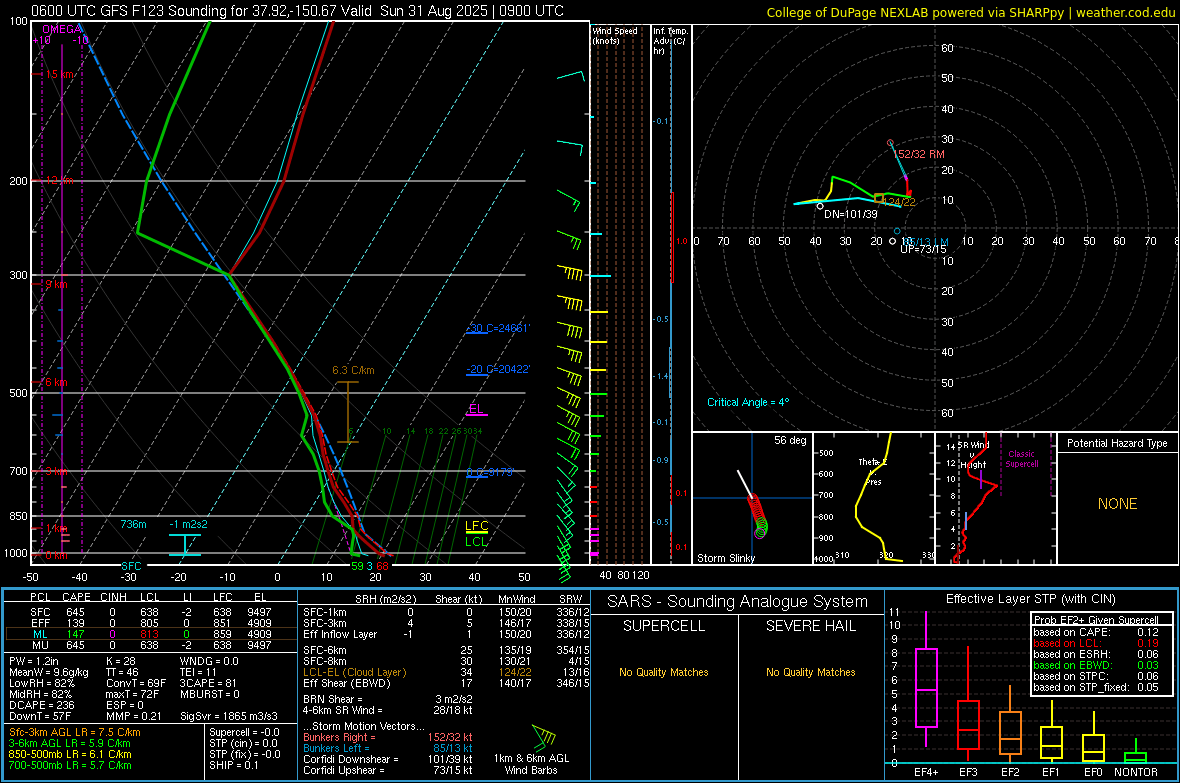1180x783 pixels.
Task: Click the 56 deg slinky tilt value
Action: (789, 440)
